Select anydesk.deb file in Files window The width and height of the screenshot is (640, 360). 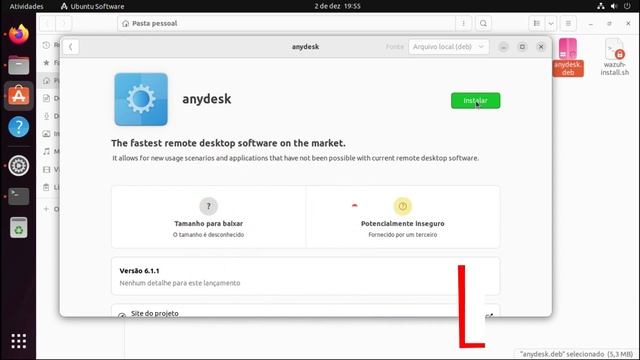coord(568,57)
